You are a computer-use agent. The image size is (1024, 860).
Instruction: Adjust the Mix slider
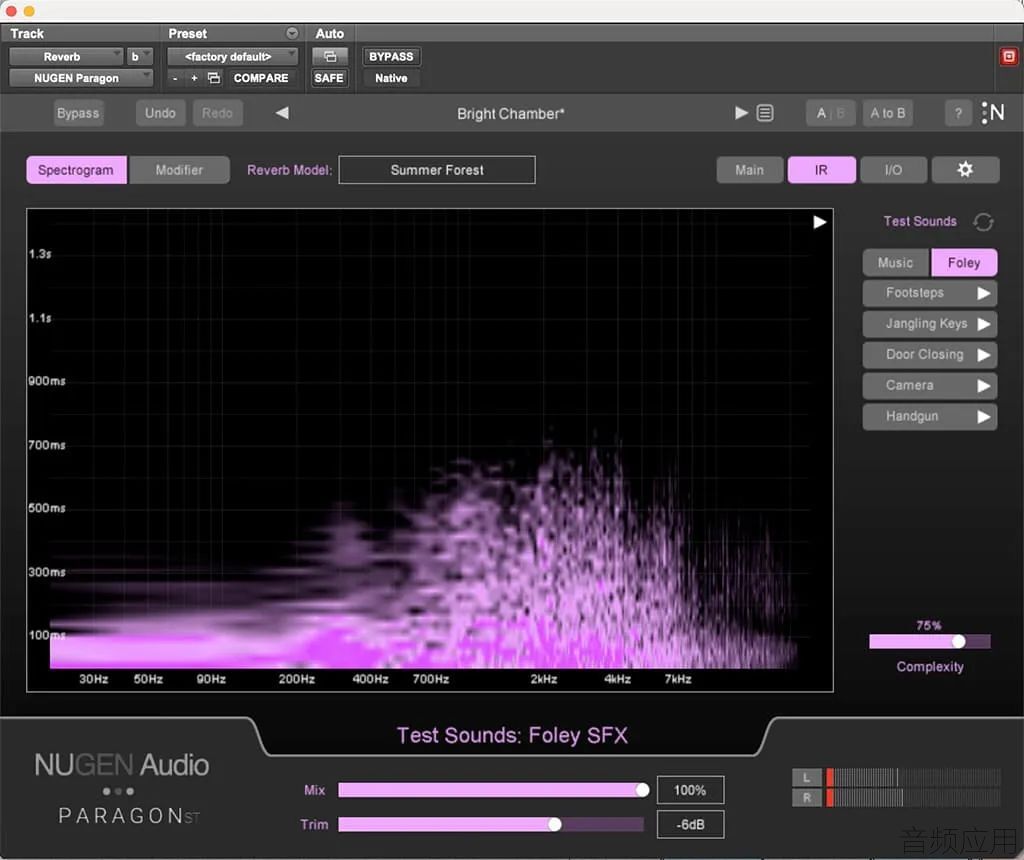(492, 790)
